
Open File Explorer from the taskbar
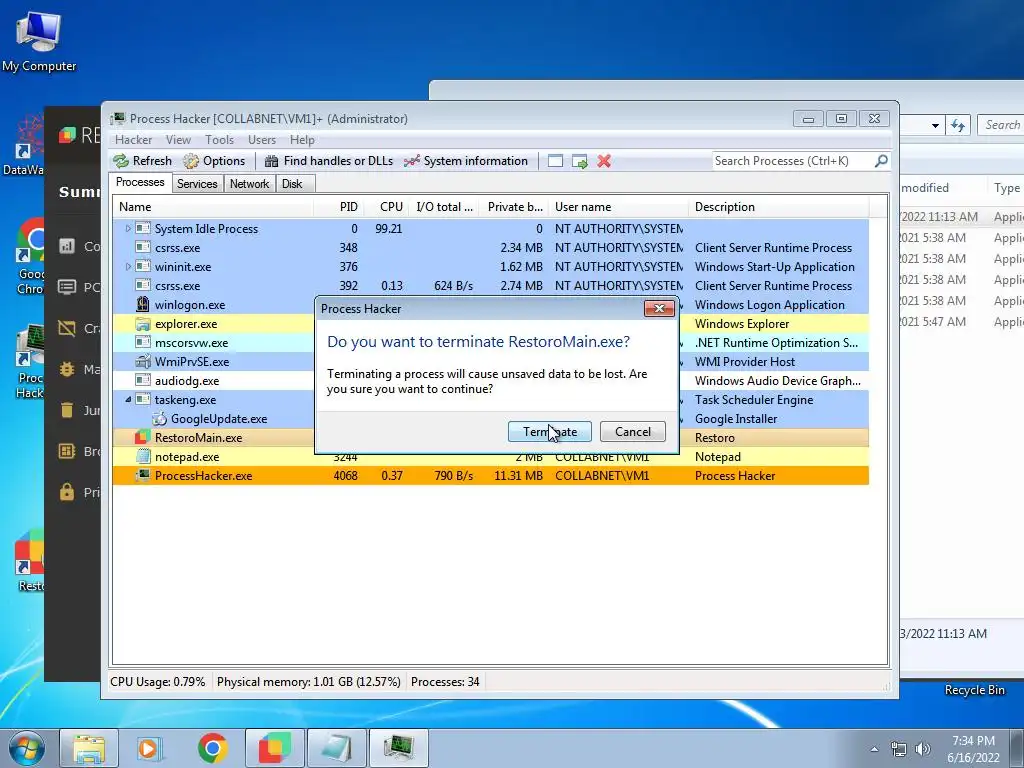click(89, 748)
